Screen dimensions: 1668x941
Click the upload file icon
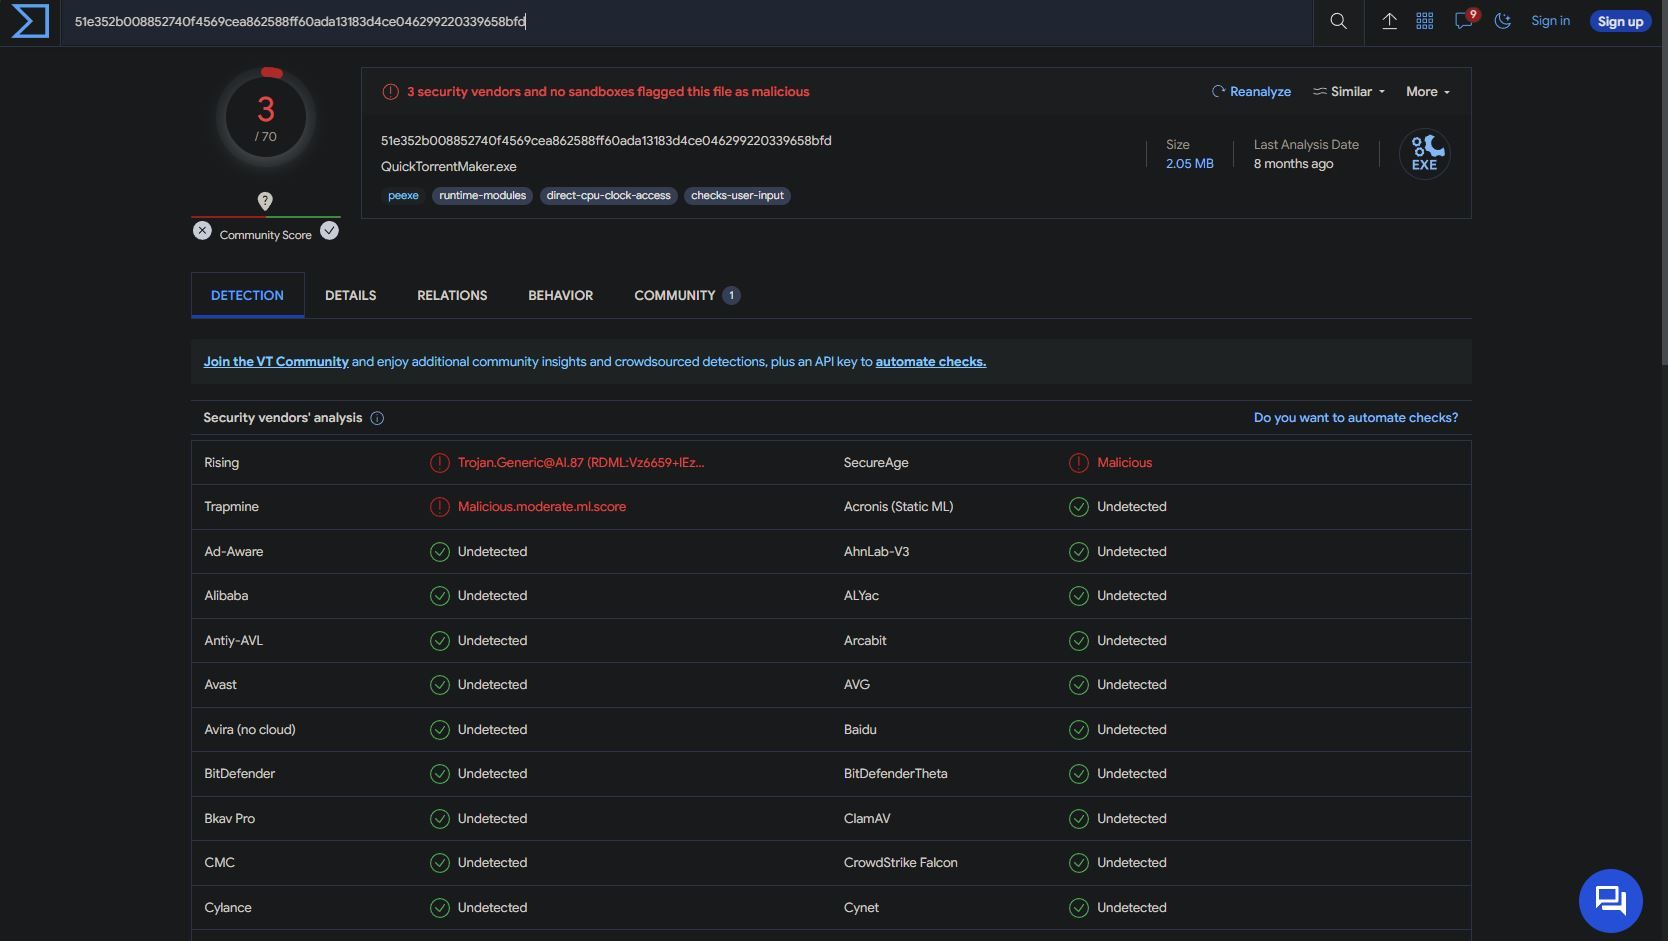[1389, 21]
